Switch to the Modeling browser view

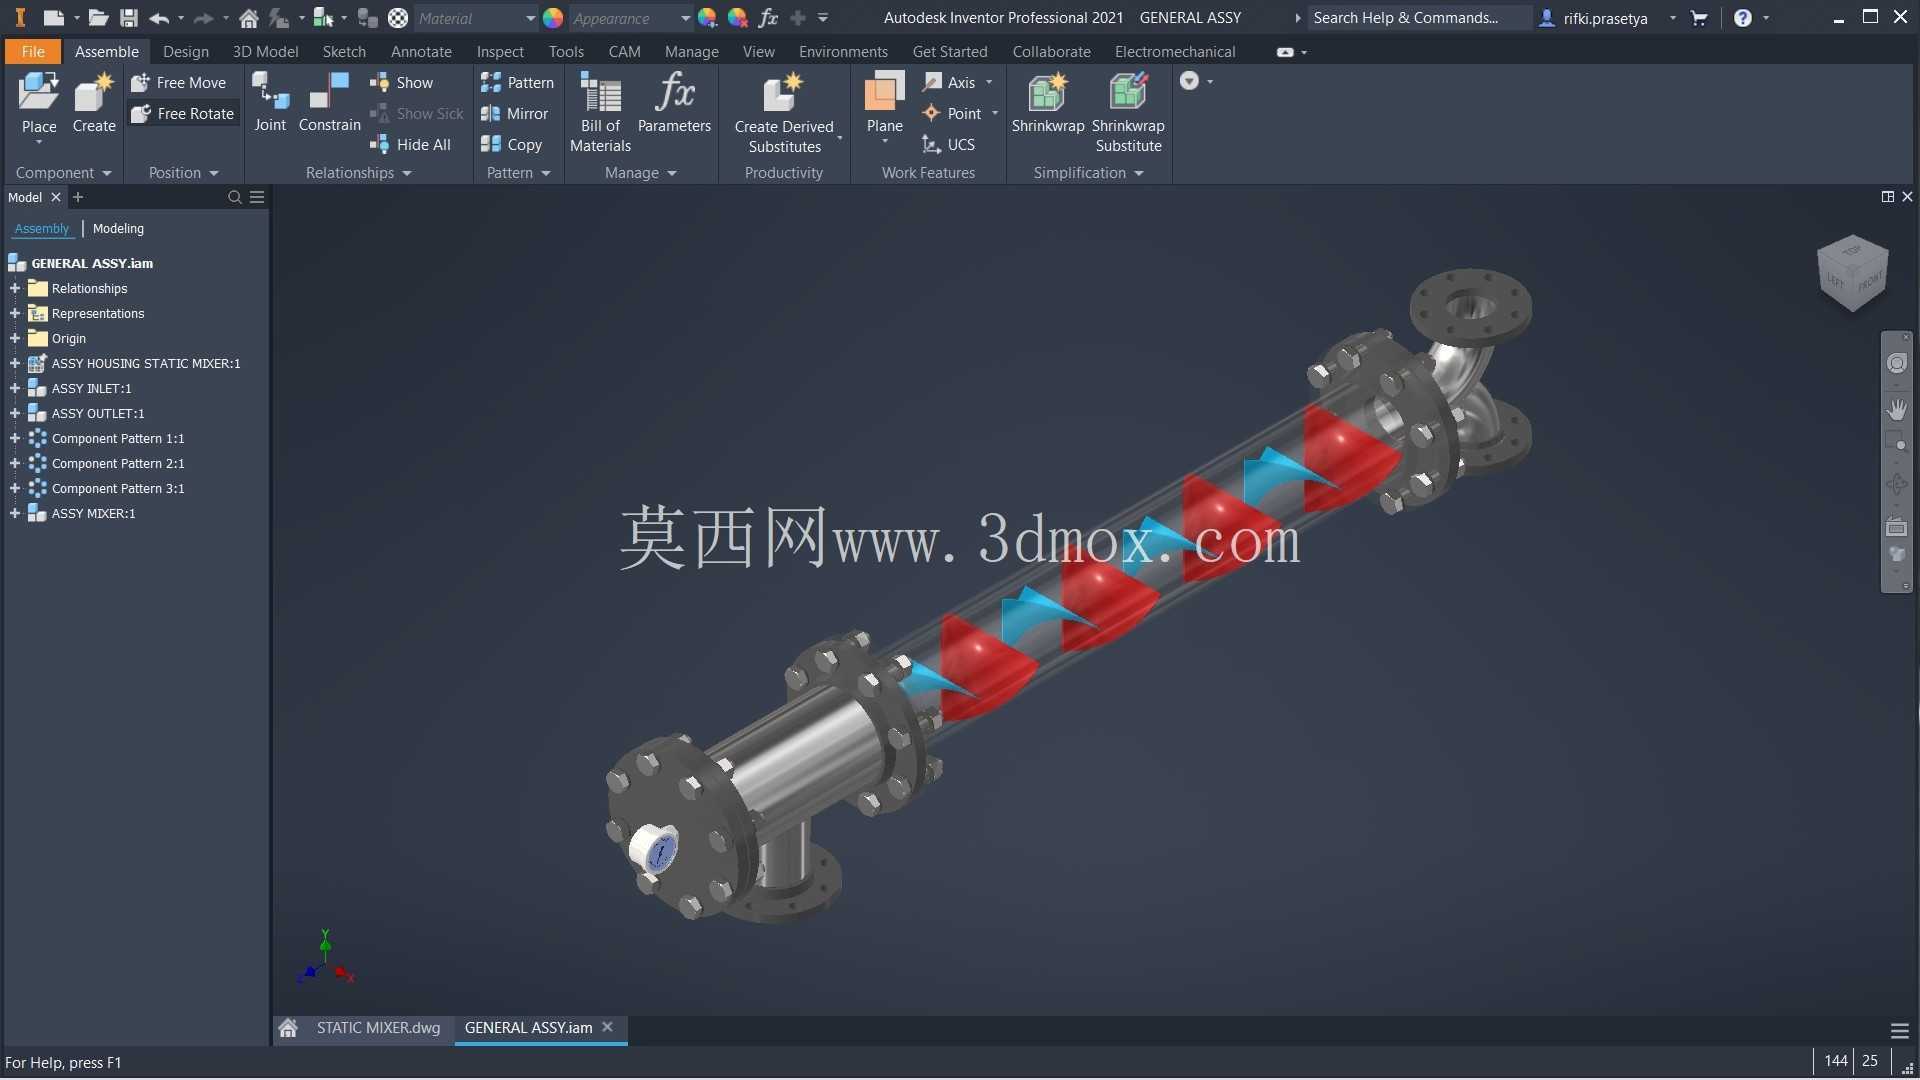[x=118, y=228]
